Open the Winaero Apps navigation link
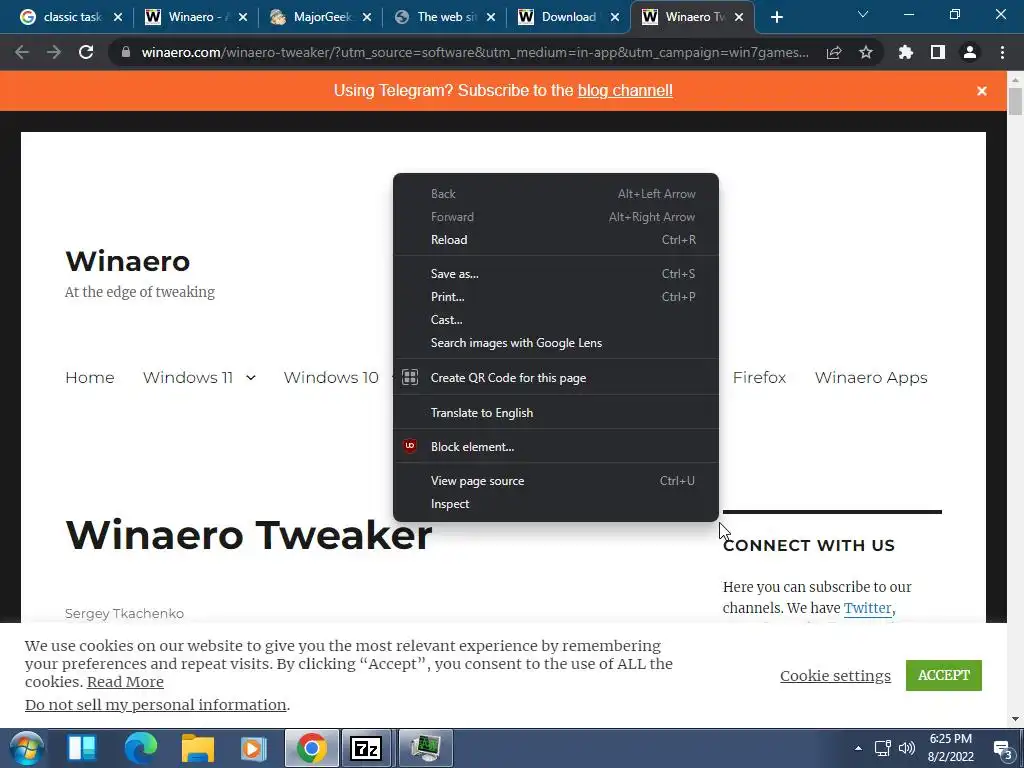The image size is (1024, 768). click(x=871, y=377)
